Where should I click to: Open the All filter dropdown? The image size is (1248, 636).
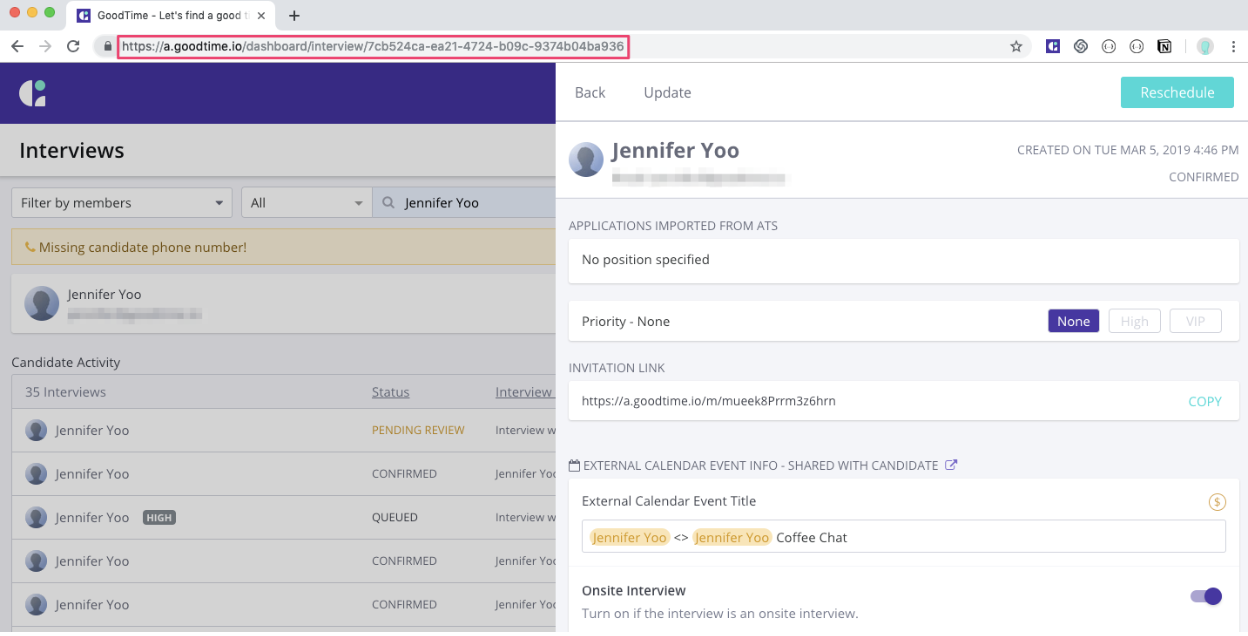click(306, 203)
